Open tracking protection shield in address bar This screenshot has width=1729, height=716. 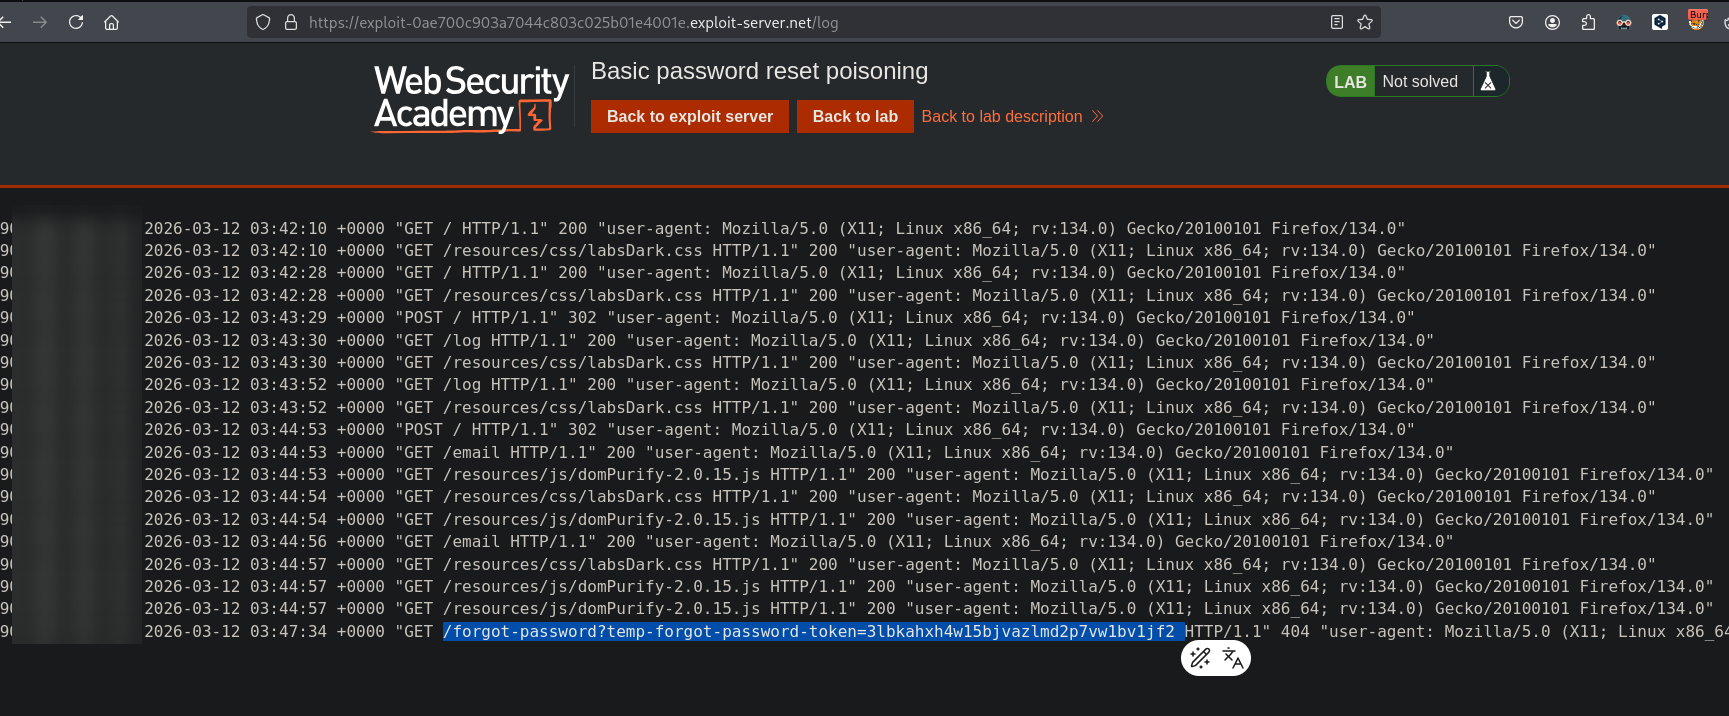(x=263, y=22)
